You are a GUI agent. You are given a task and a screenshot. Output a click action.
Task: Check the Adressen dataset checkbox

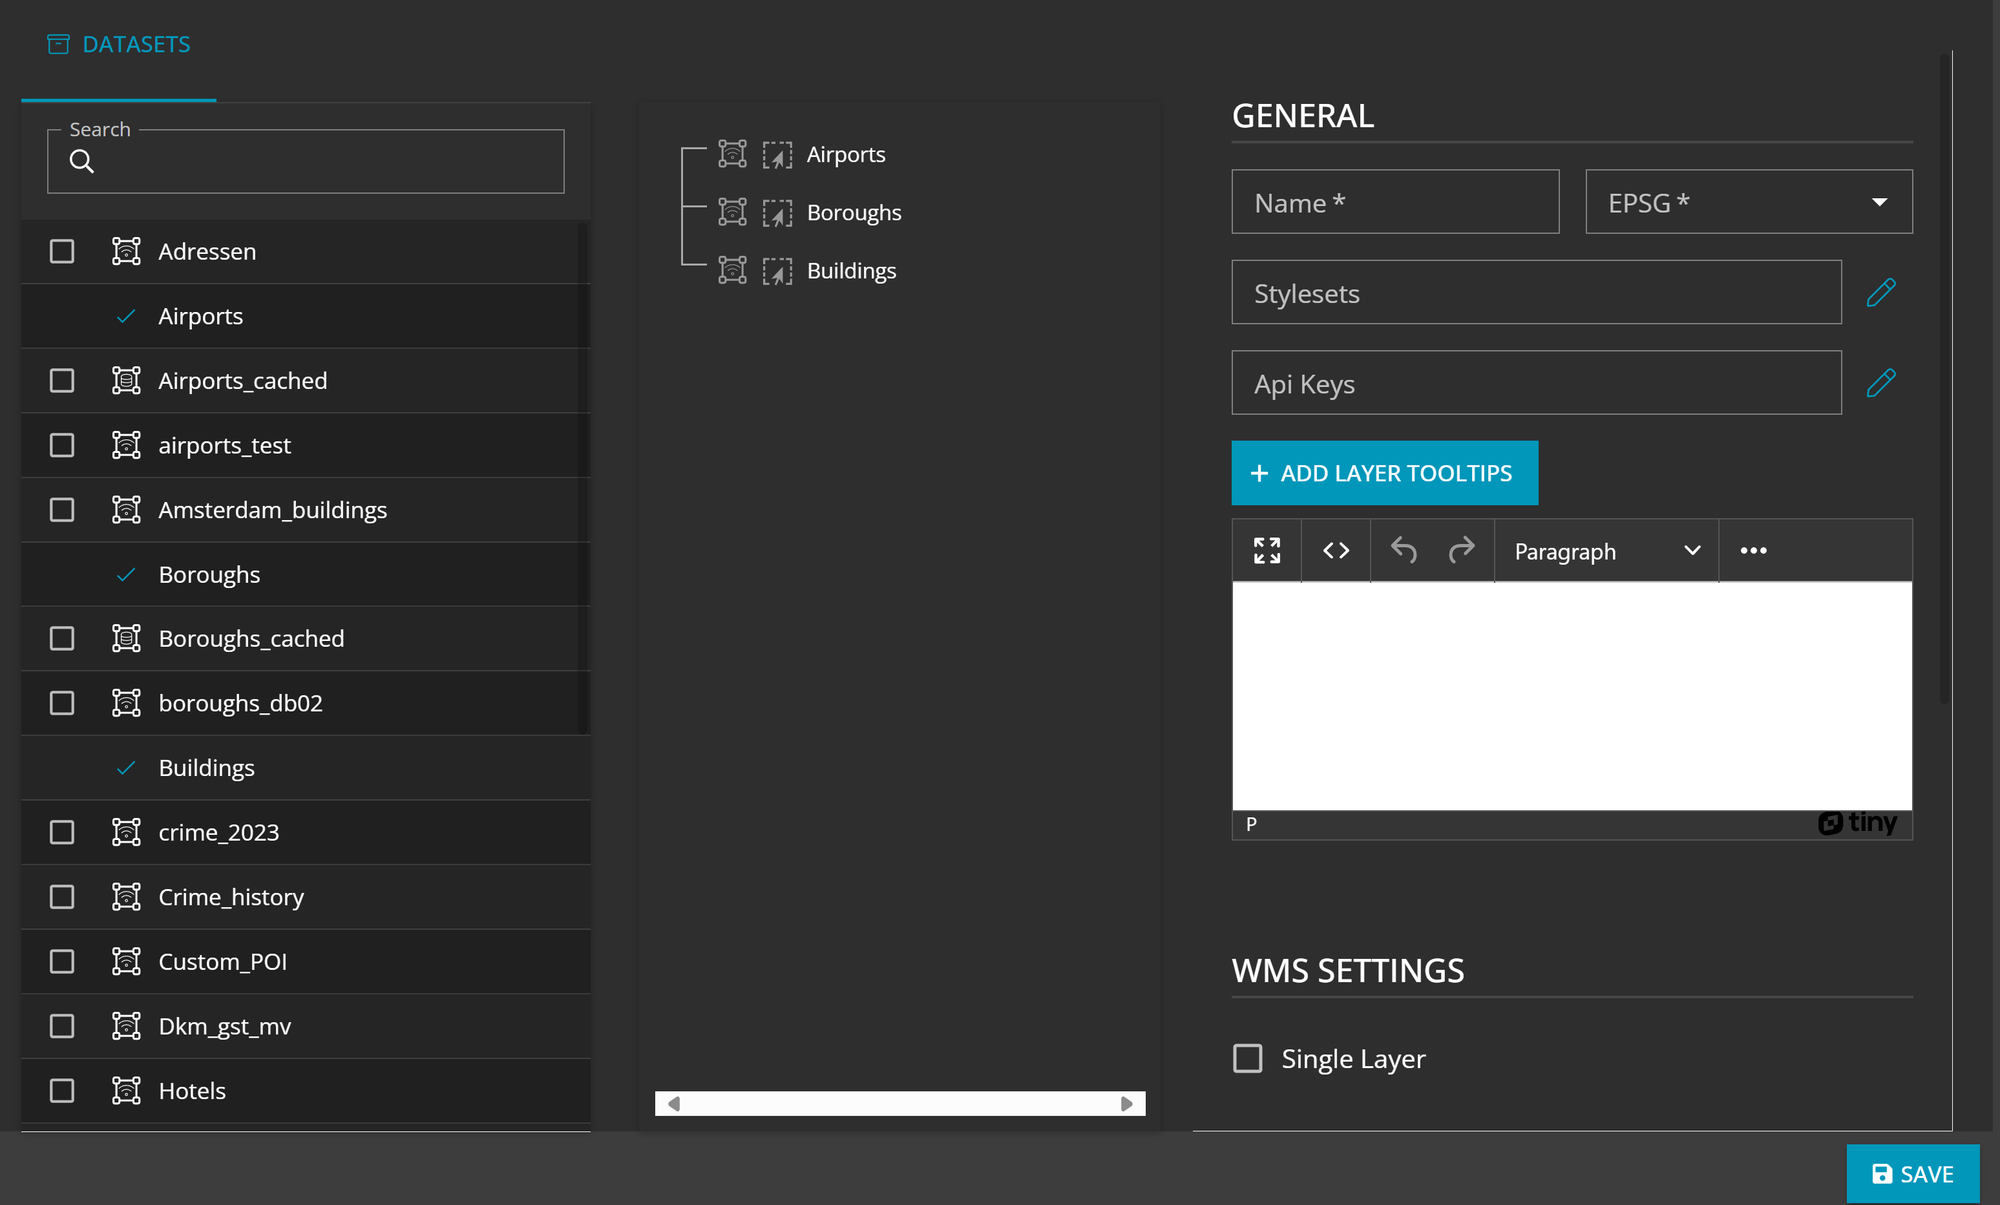[x=62, y=251]
